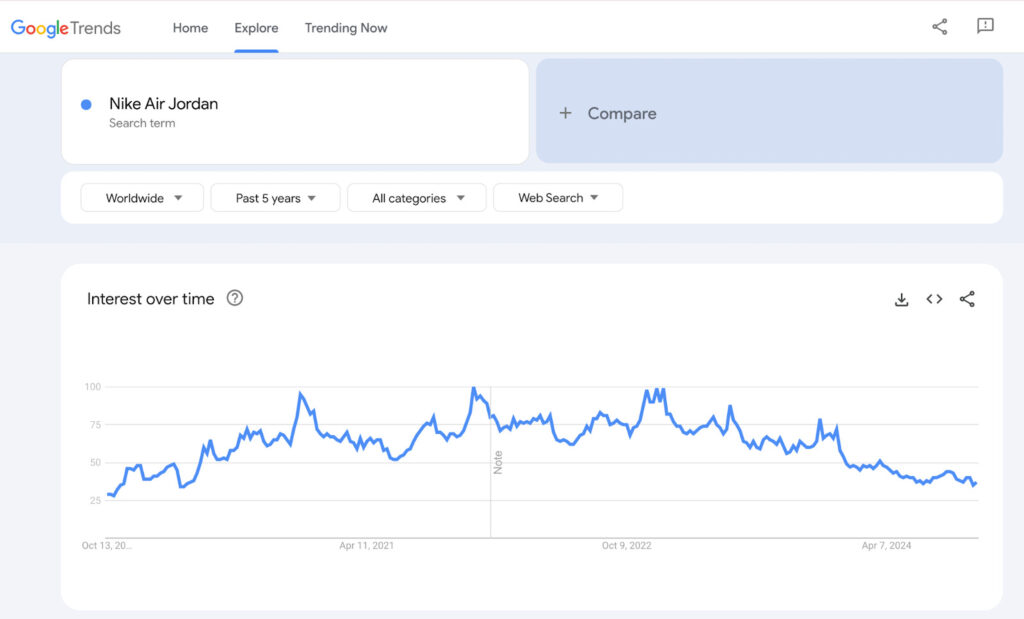The height and width of the screenshot is (619, 1024).
Task: Click the share icon in the top bar
Action: (x=939, y=27)
